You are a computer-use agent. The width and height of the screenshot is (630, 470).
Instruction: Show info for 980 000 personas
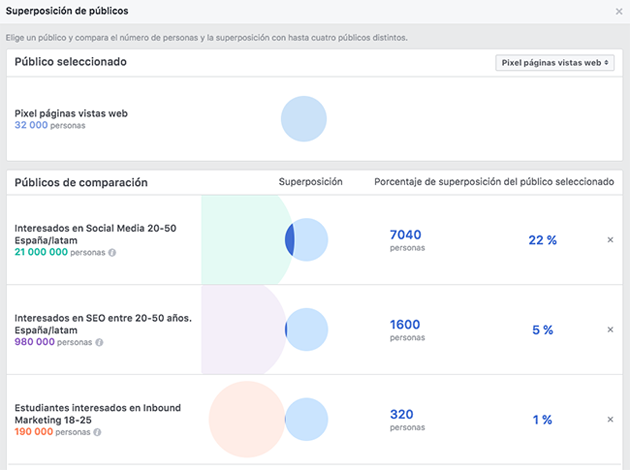pyautogui.click(x=99, y=342)
